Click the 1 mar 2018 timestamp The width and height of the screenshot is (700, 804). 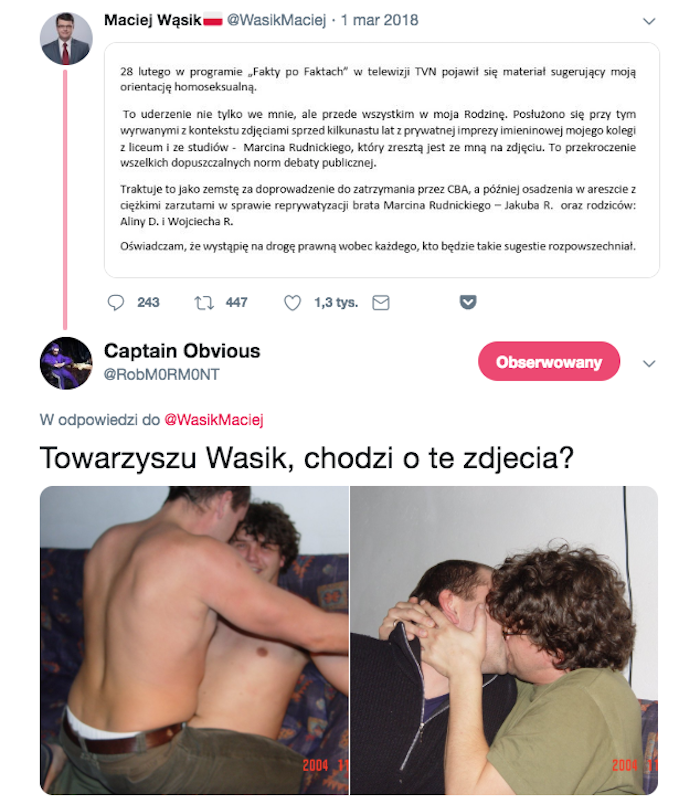379,21
